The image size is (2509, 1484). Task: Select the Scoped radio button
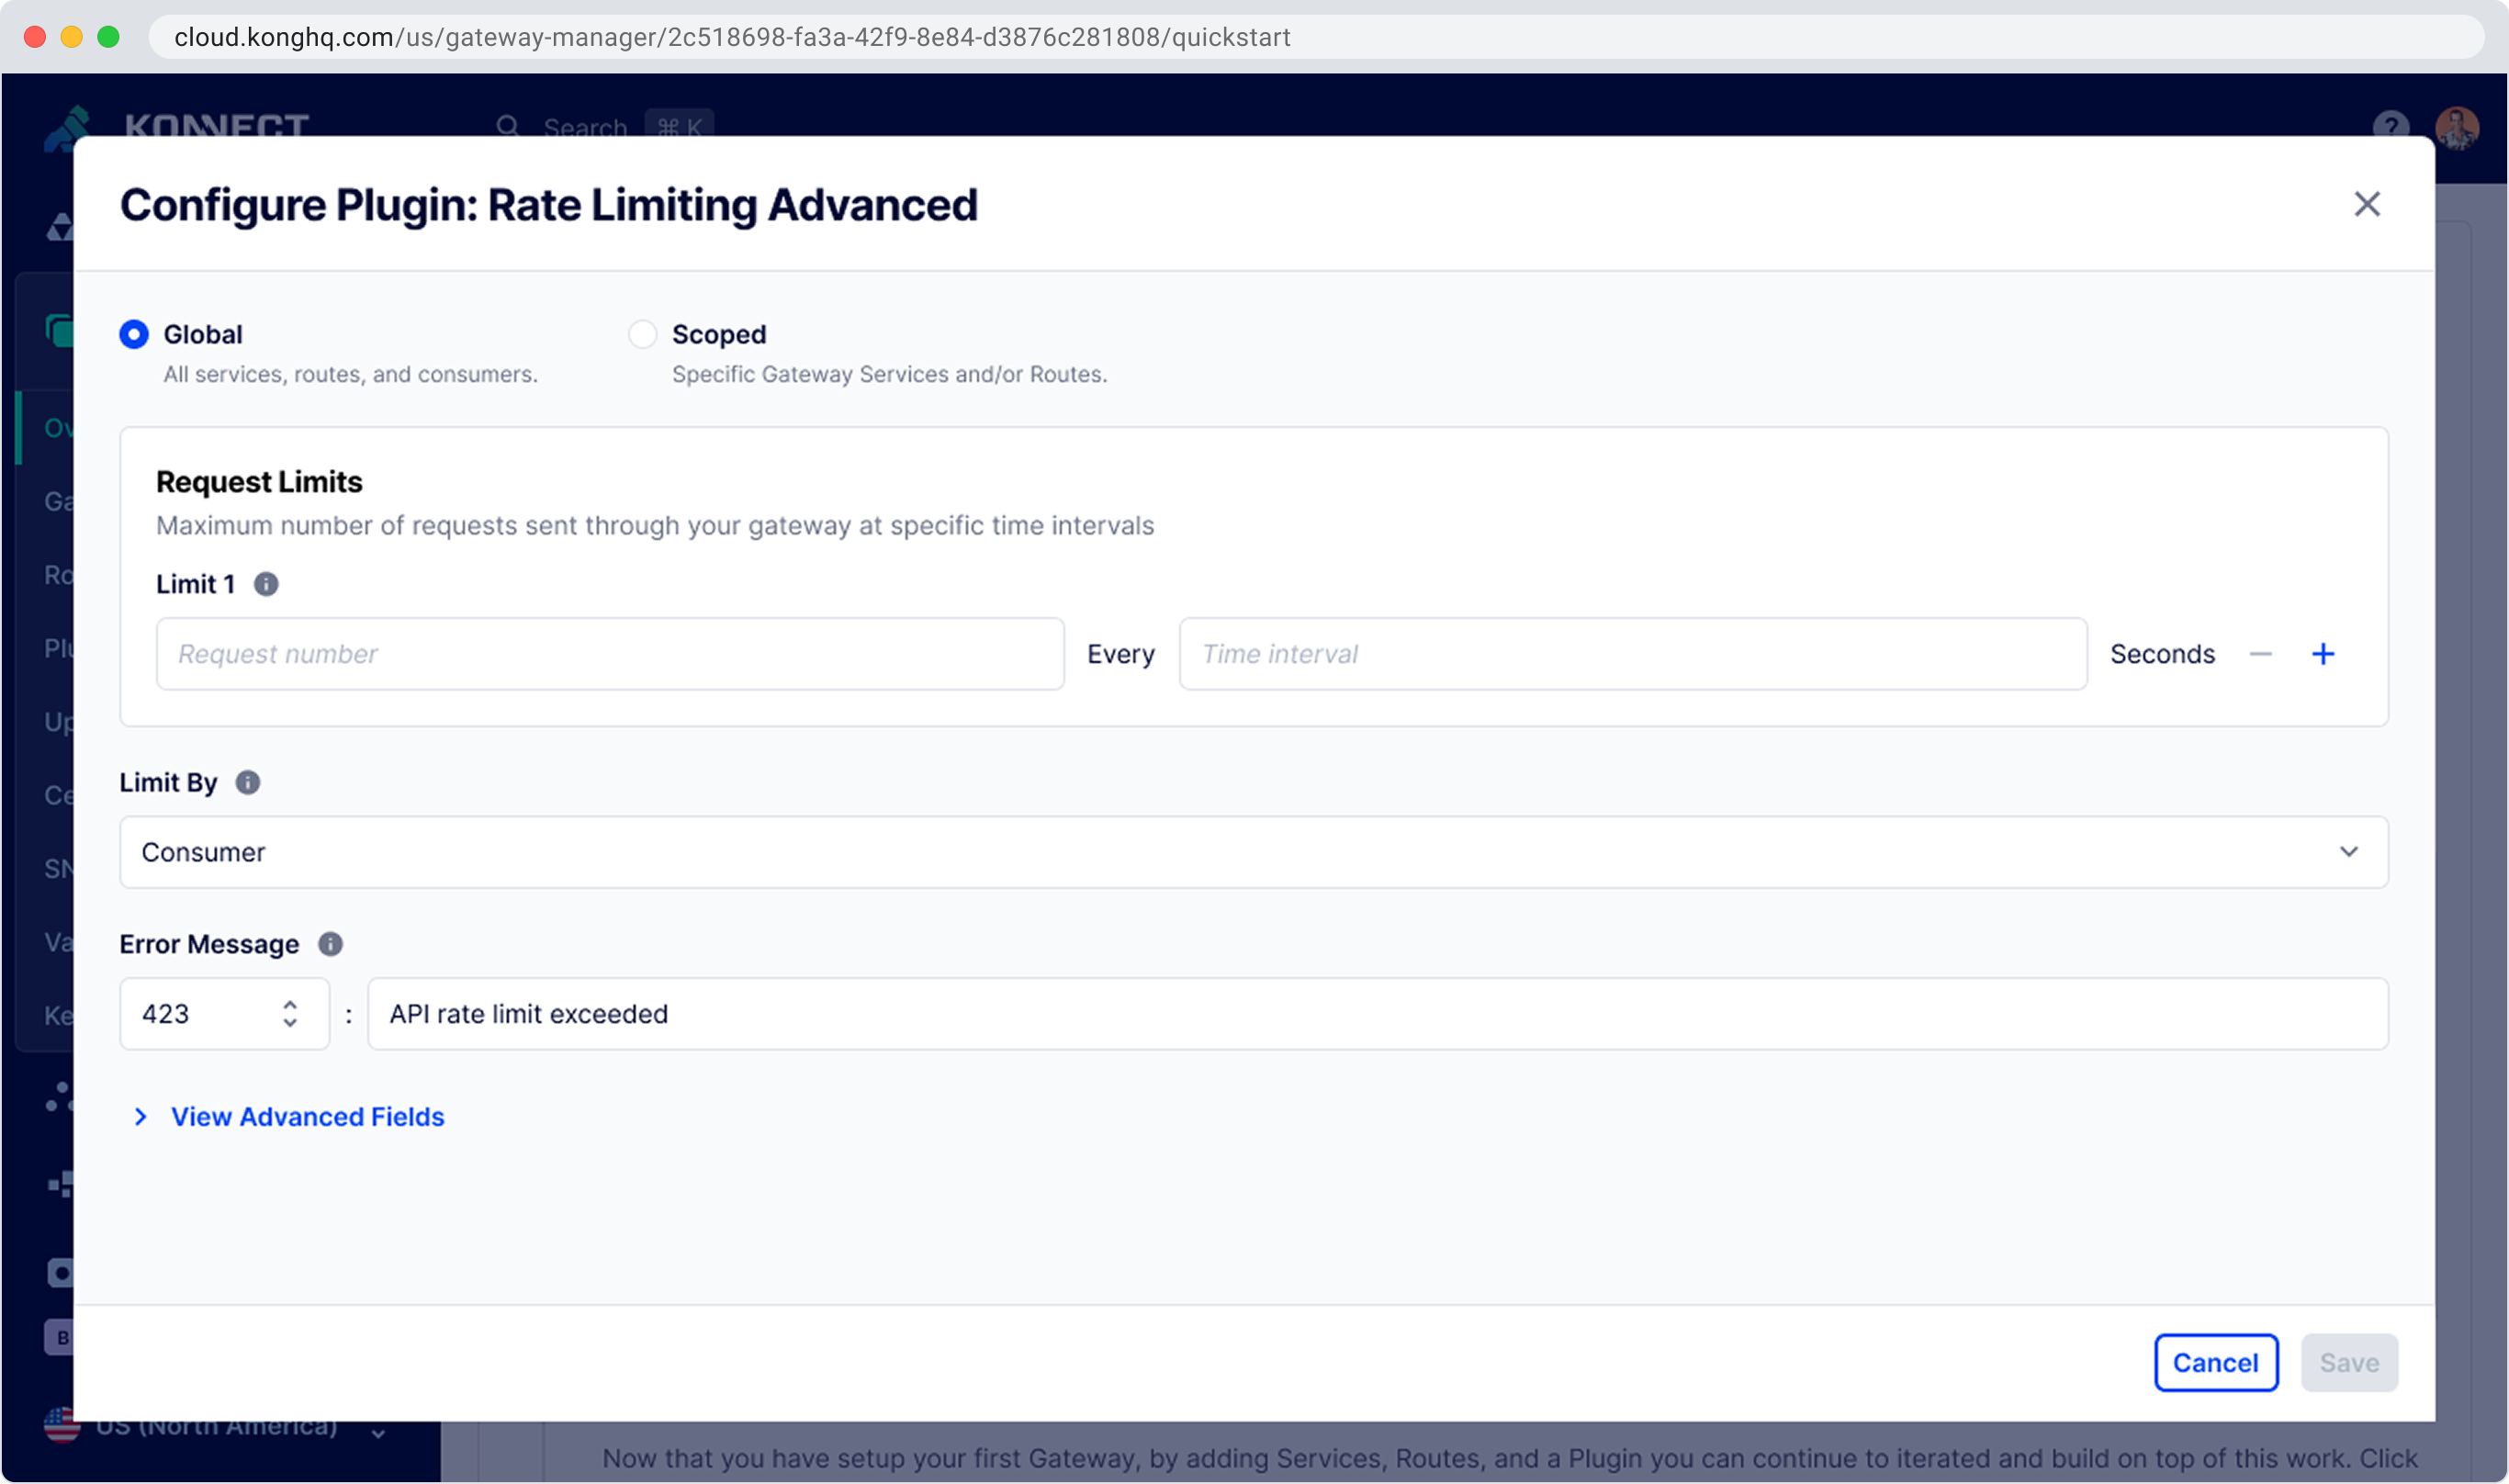tap(642, 334)
